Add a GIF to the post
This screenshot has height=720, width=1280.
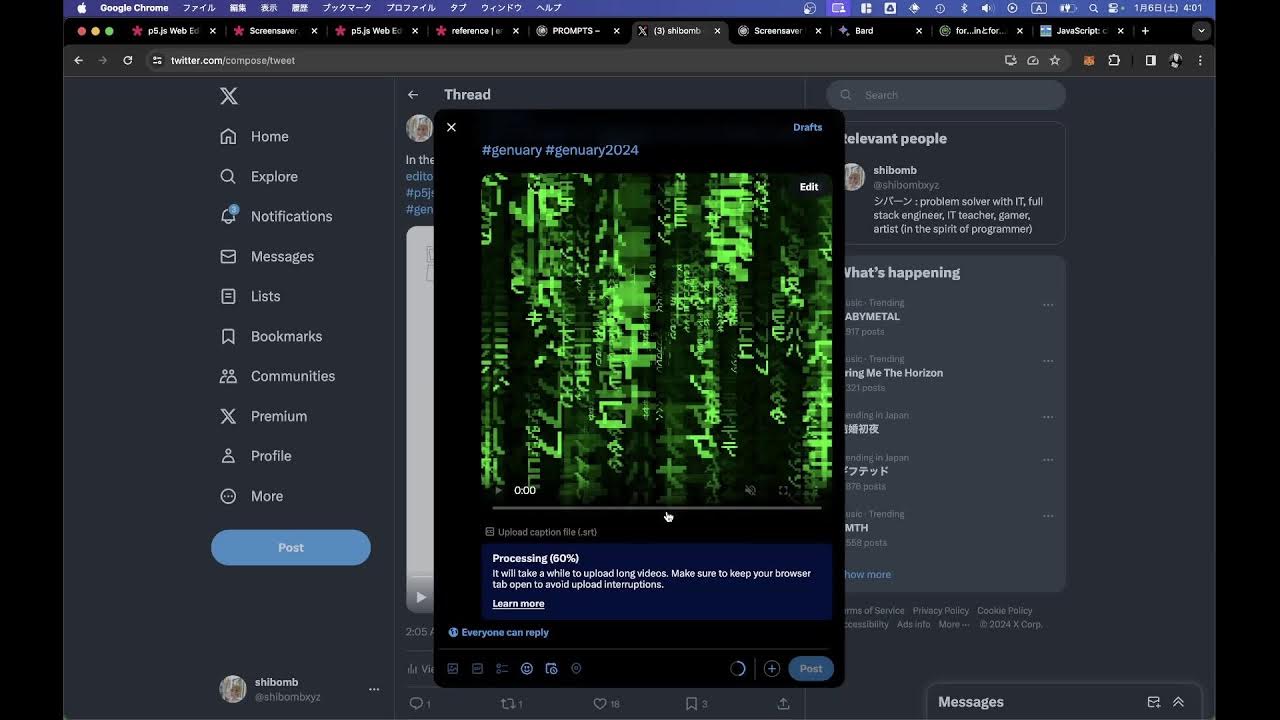point(477,669)
